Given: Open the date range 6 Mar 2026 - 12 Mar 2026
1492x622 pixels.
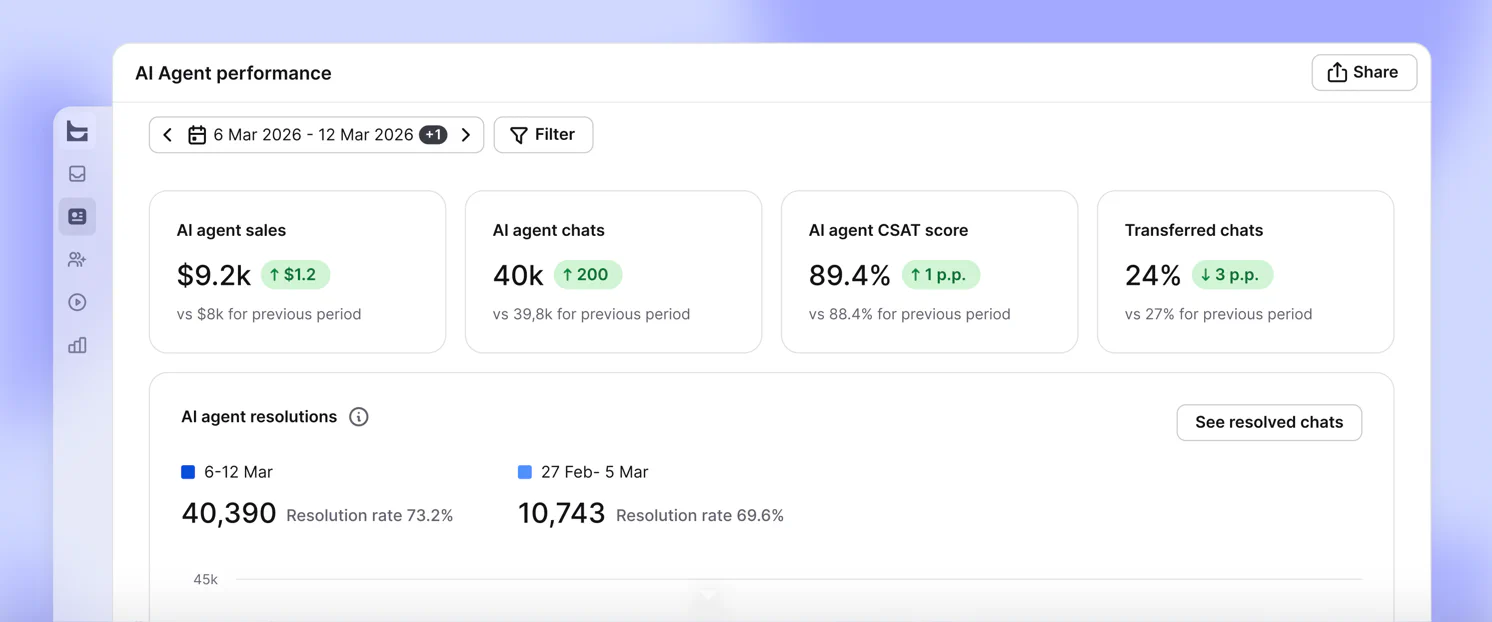Looking at the screenshot, I should click(x=316, y=135).
